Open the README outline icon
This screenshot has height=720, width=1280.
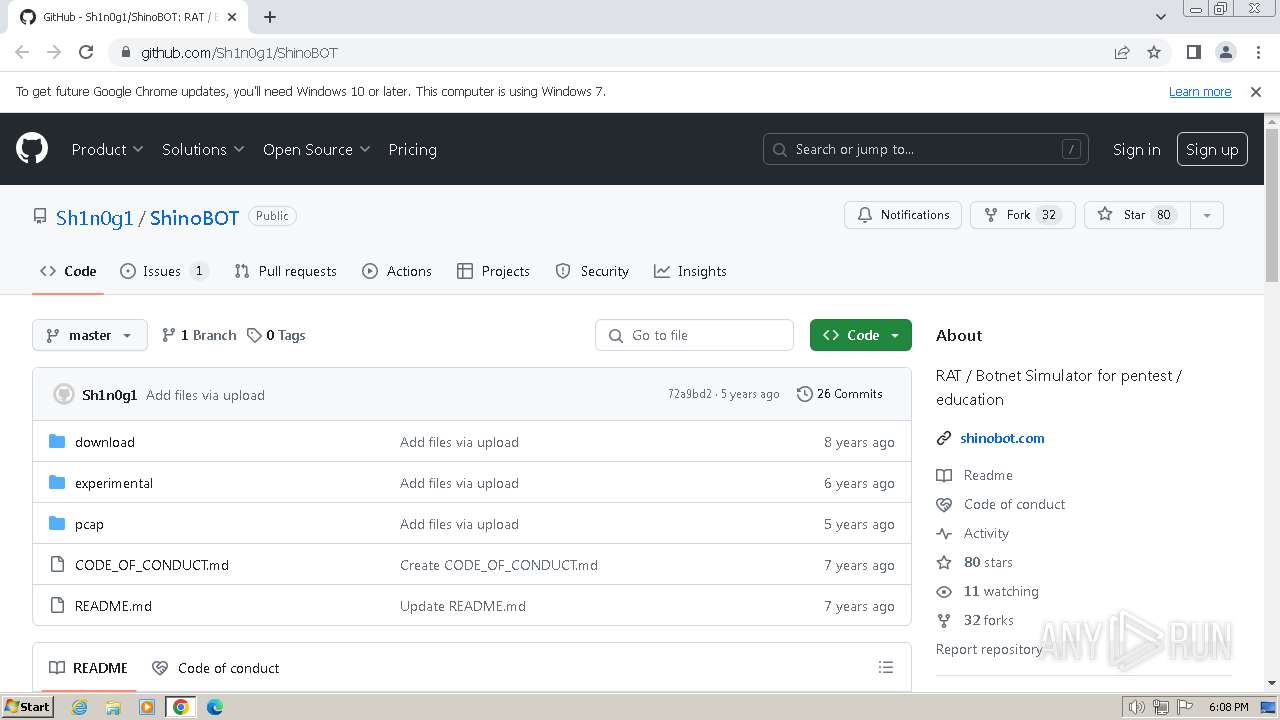[885, 667]
